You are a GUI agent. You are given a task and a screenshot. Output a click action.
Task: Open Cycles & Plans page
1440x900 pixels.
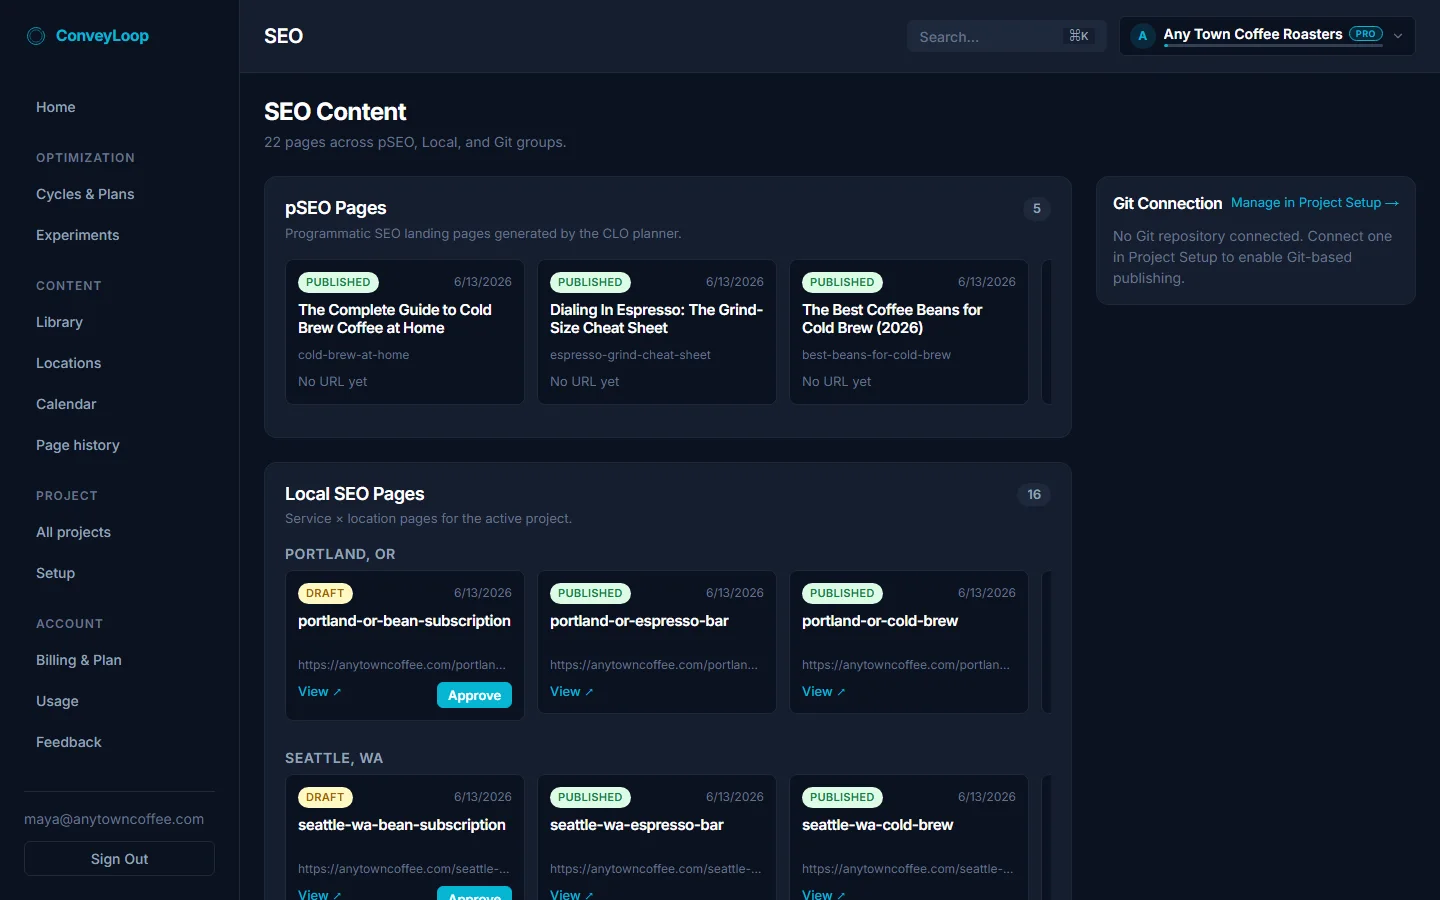coord(85,194)
